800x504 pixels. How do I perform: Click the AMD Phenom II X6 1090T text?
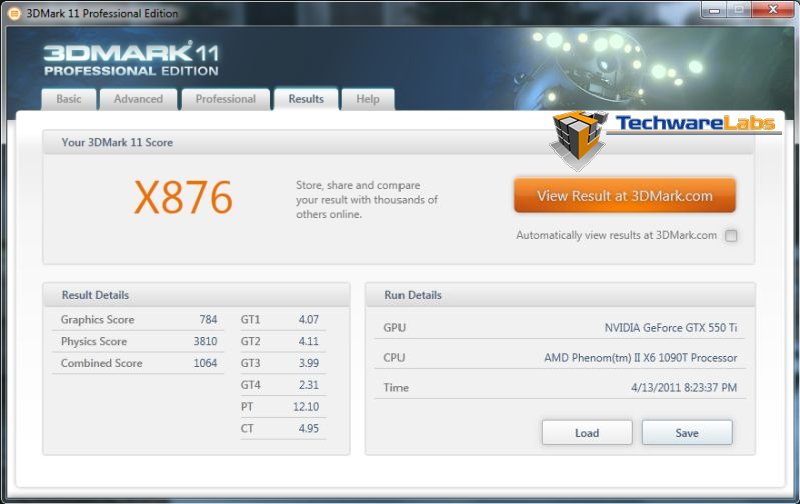click(x=640, y=358)
